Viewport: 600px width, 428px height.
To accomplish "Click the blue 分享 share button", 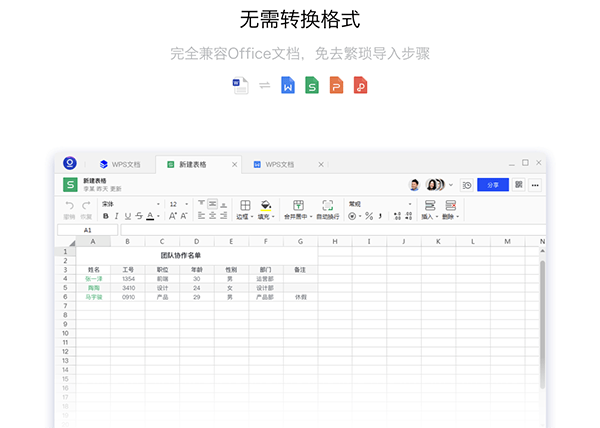I will [492, 185].
